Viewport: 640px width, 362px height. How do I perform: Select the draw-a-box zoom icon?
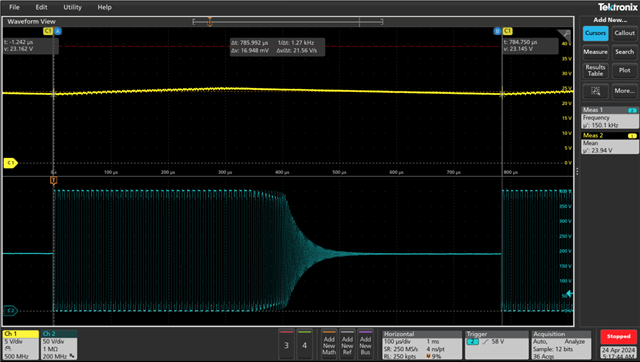coord(595,91)
